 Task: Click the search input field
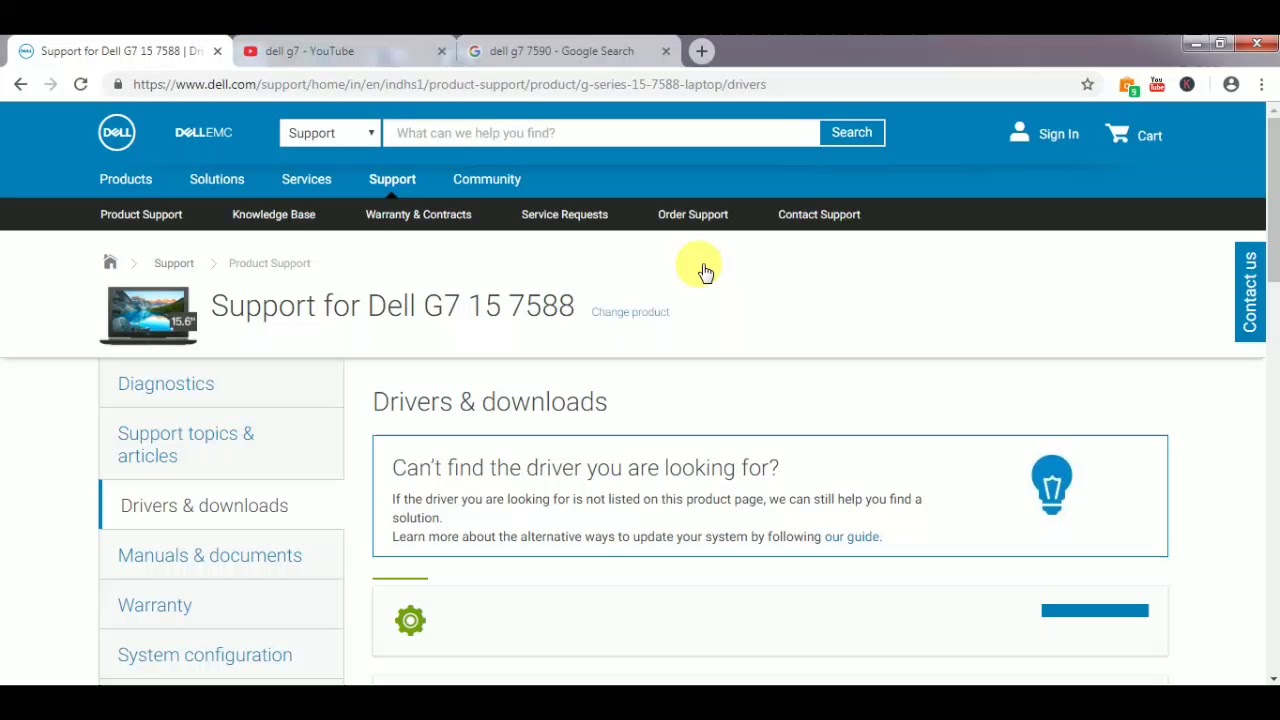pos(600,133)
